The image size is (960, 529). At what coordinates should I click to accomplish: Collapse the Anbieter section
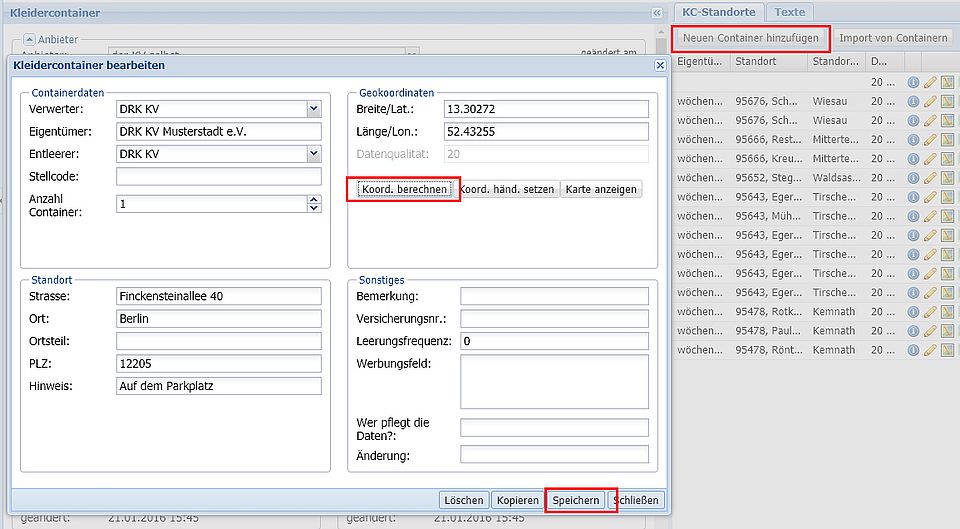pyautogui.click(x=30, y=39)
